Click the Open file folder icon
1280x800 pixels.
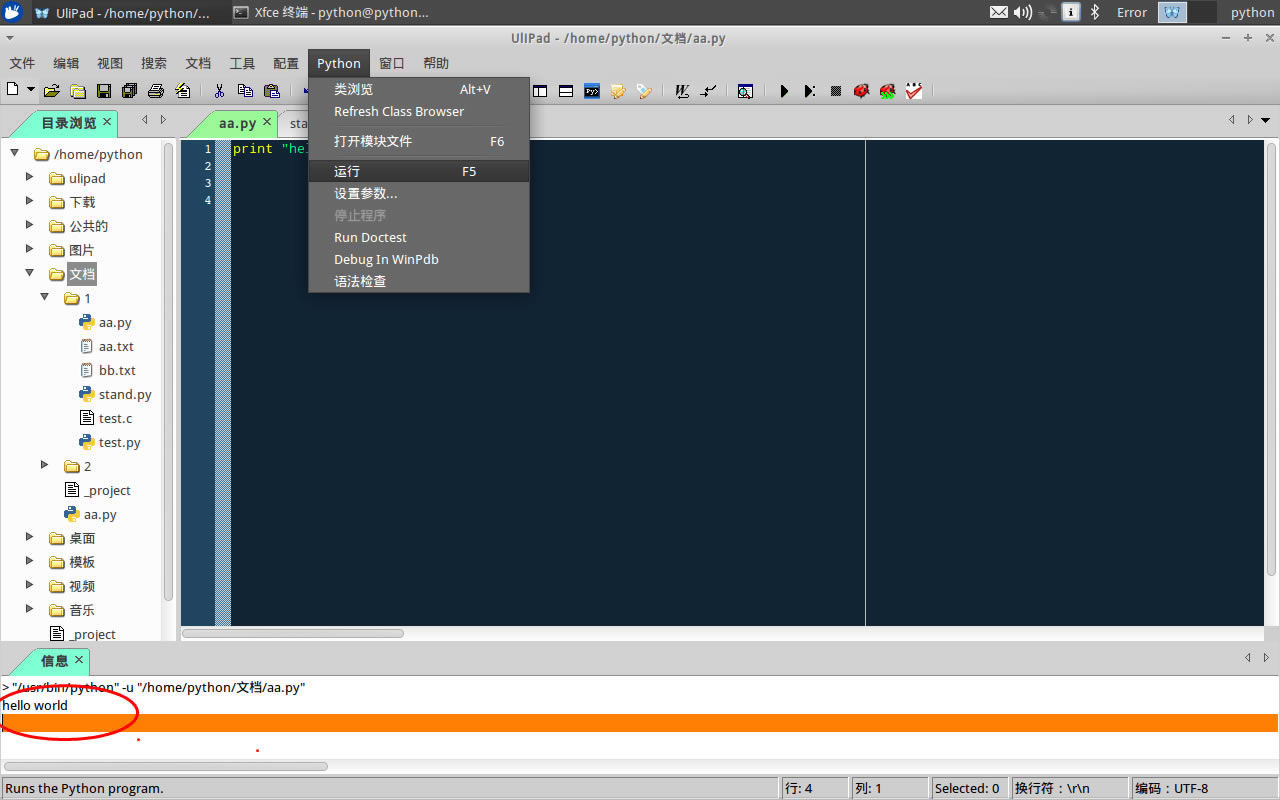coord(52,91)
